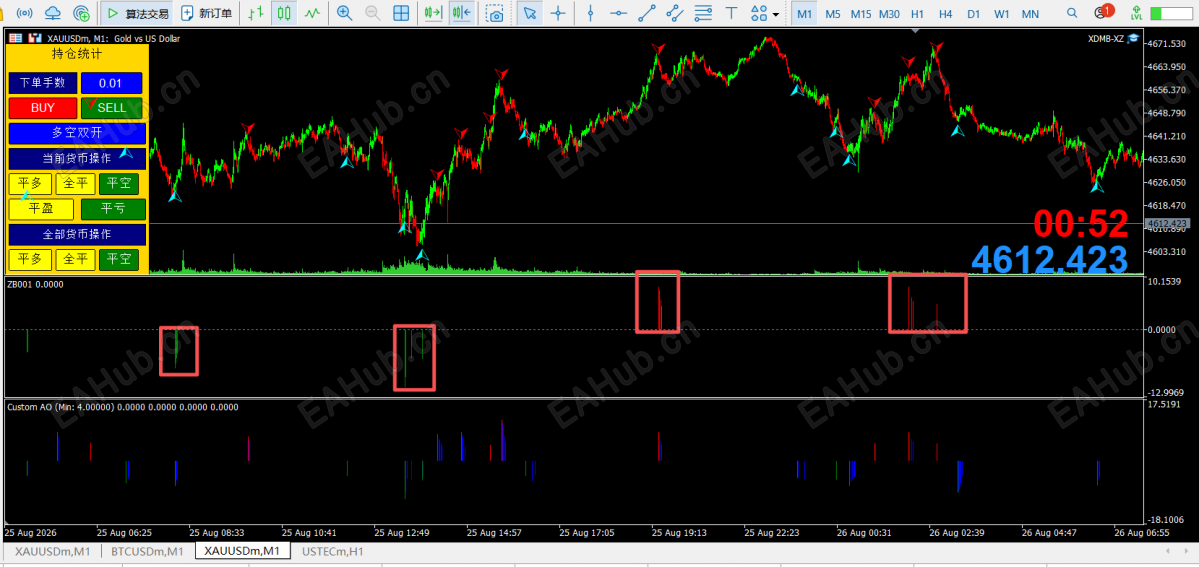The height and width of the screenshot is (567, 1199).
Task: Click the 4612.423 current price label on axis
Action: pos(1167,223)
